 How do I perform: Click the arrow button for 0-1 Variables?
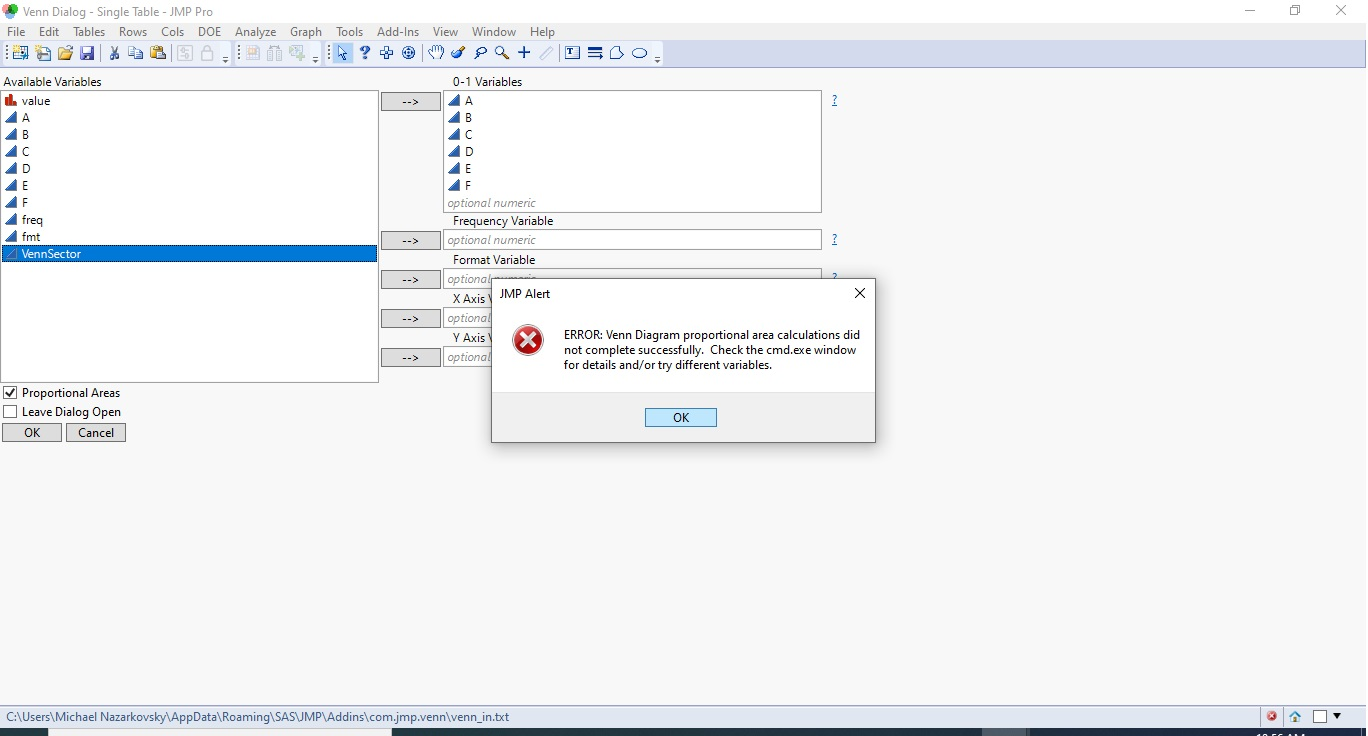tap(411, 102)
